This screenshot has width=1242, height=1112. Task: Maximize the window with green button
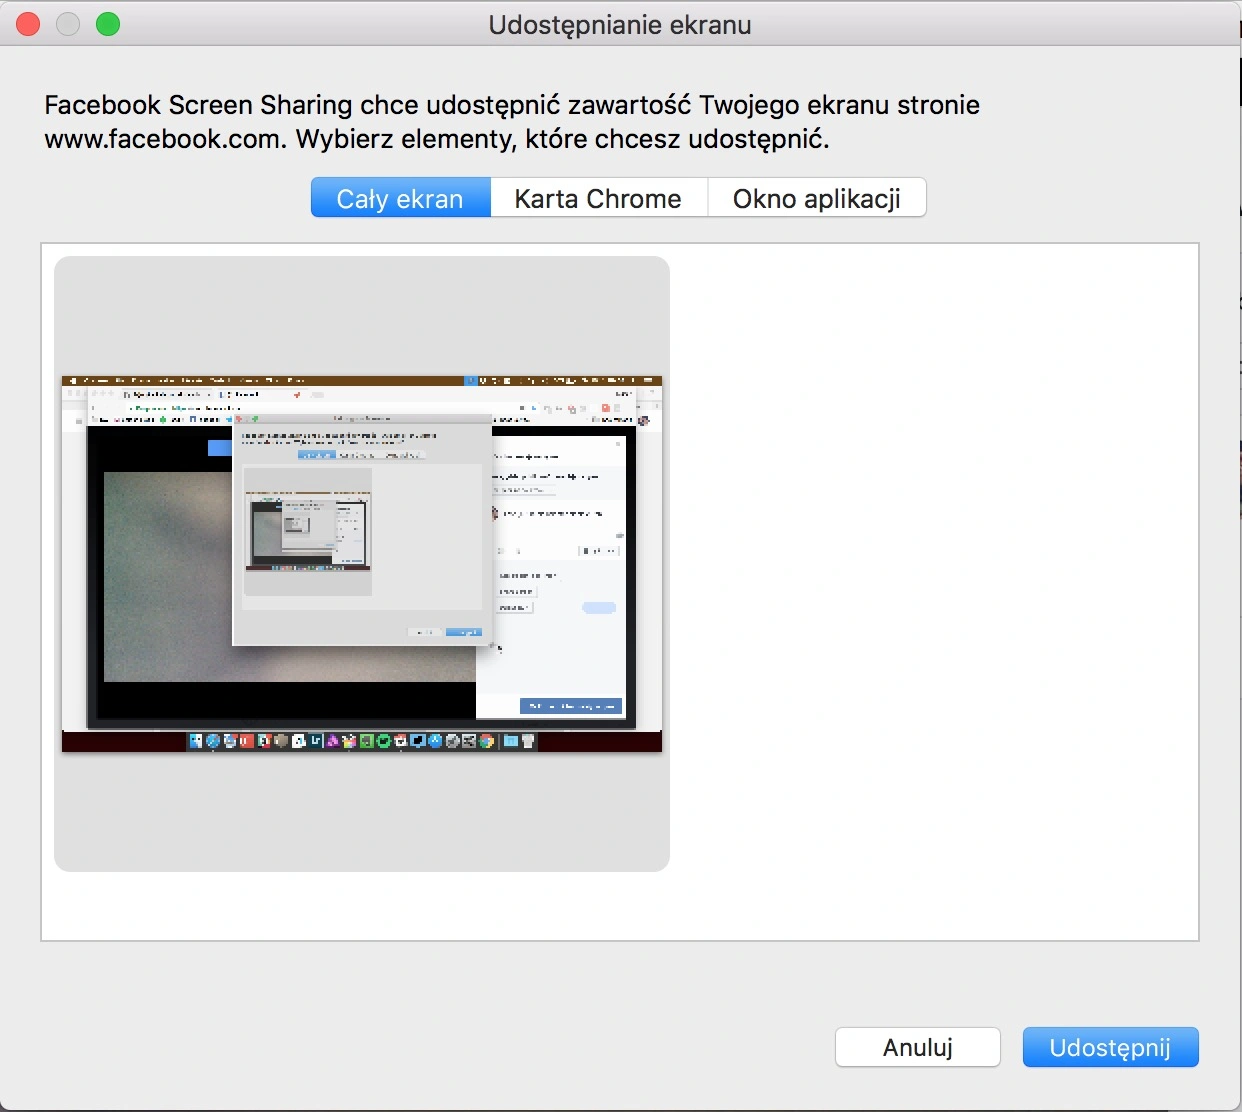click(108, 24)
